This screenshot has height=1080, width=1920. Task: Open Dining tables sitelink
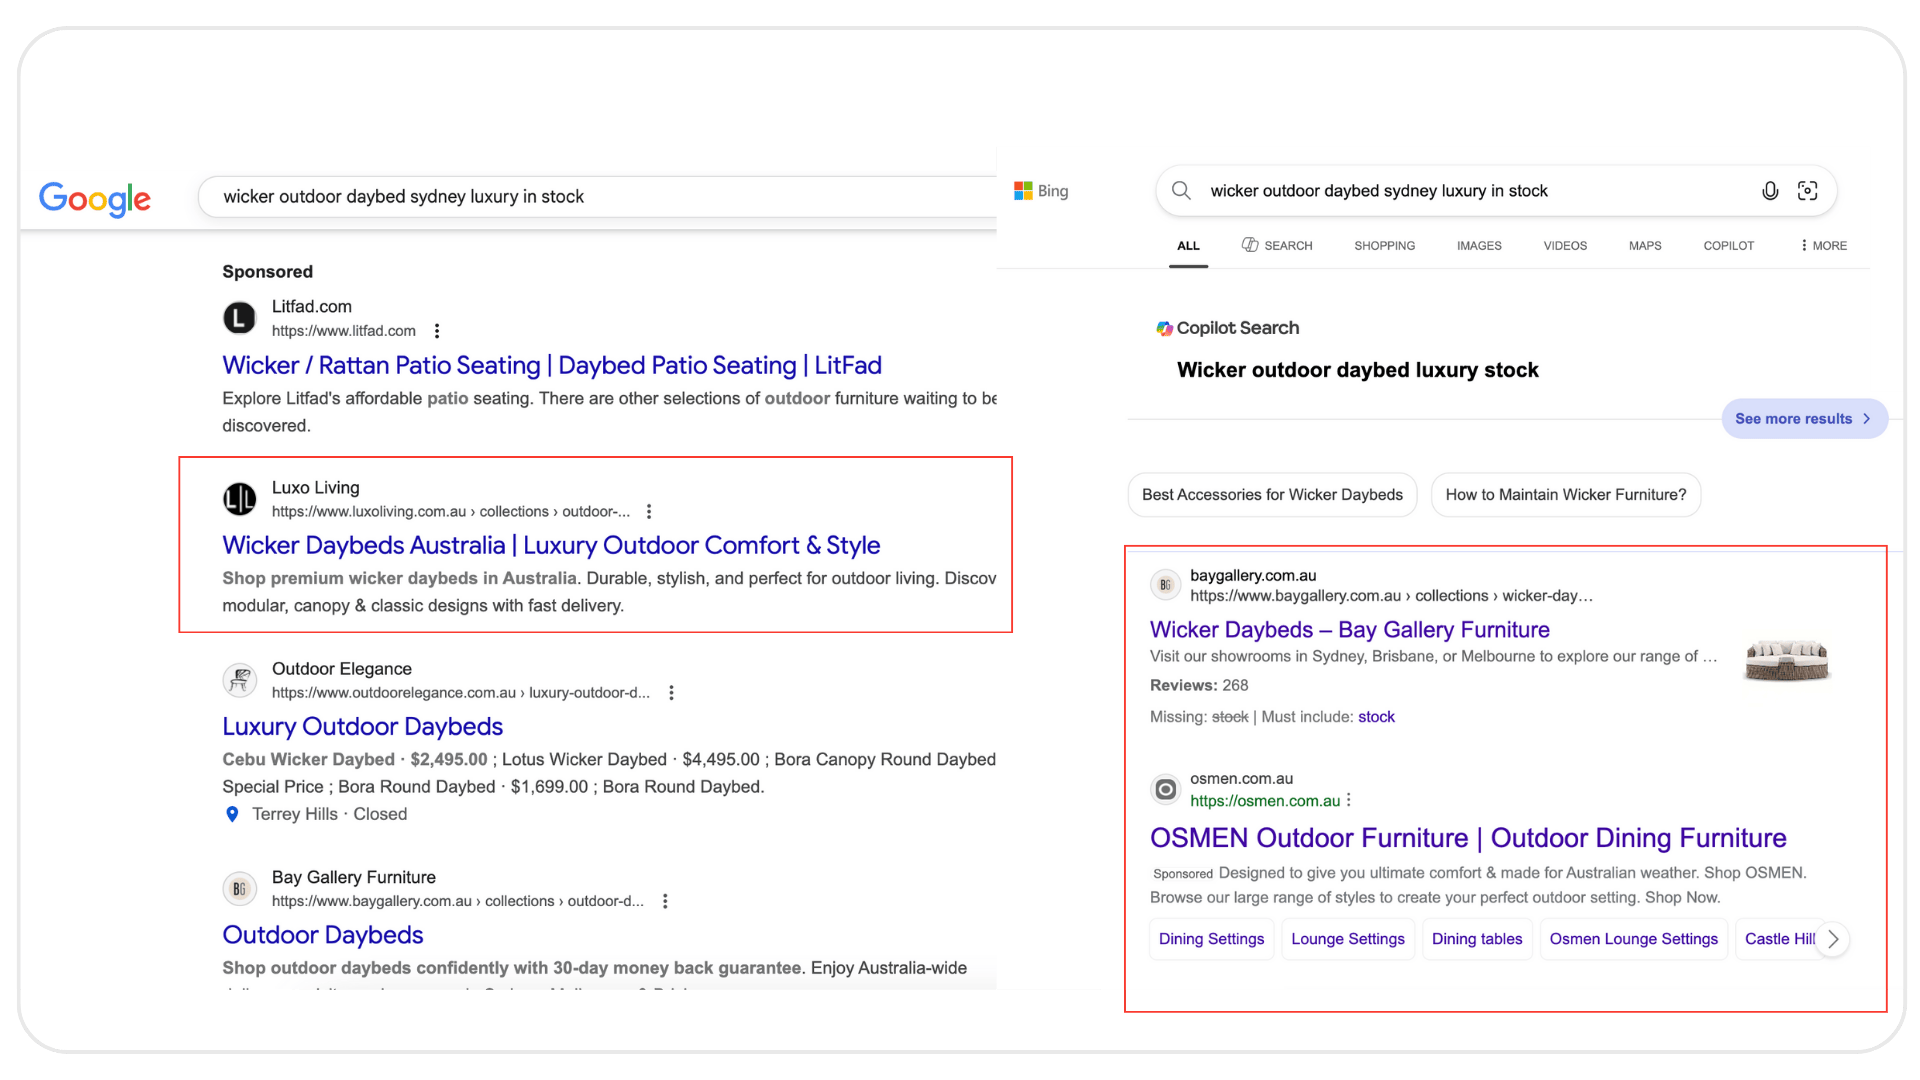(1477, 939)
